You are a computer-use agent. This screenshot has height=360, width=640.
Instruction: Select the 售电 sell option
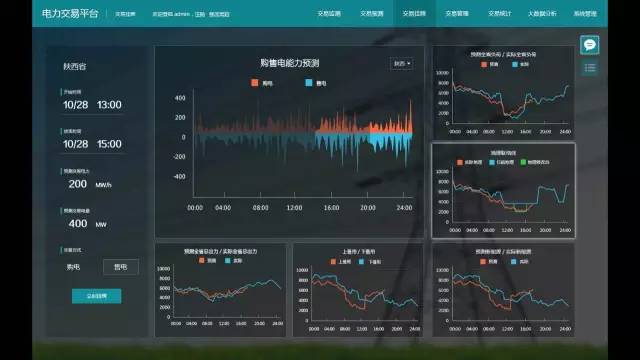120,267
